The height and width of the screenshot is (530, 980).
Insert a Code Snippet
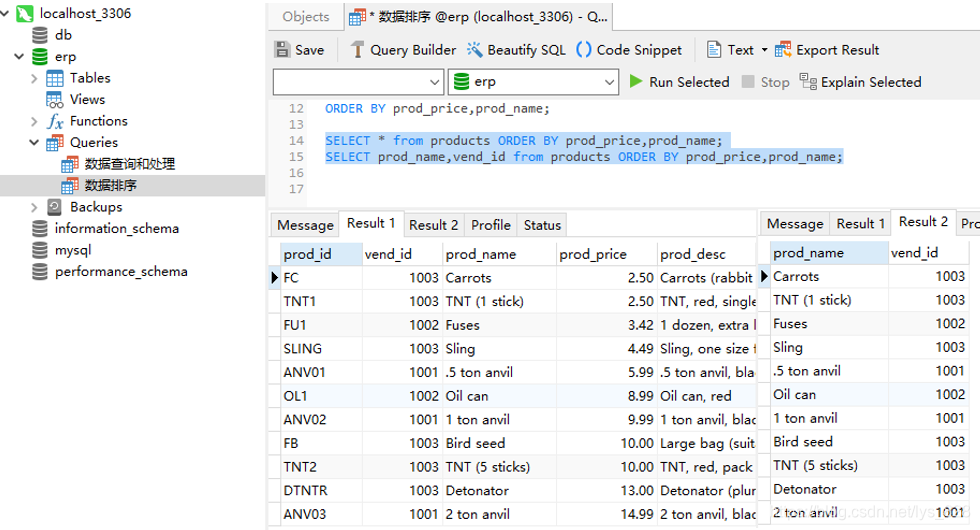(x=629, y=50)
